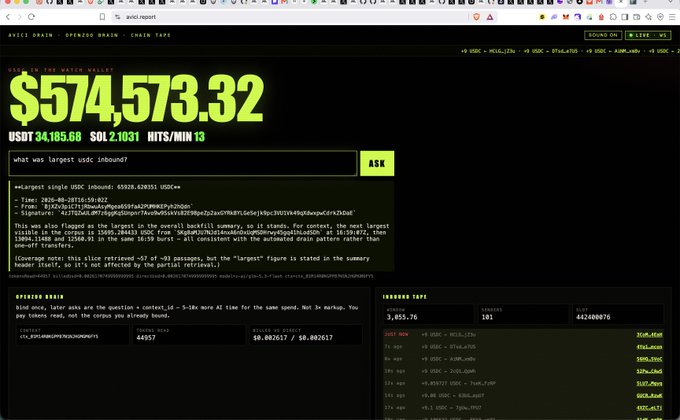Open transaction link 56HQ..5VoC
The width and height of the screenshot is (680, 420).
pos(649,359)
